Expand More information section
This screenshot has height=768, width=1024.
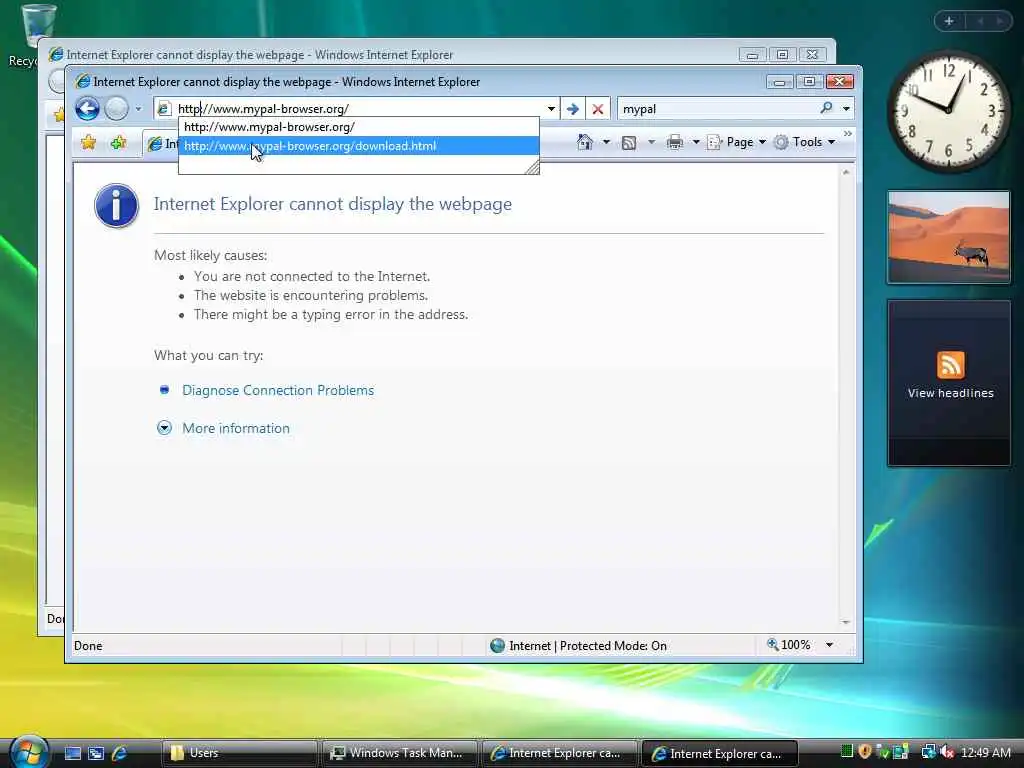[x=235, y=428]
